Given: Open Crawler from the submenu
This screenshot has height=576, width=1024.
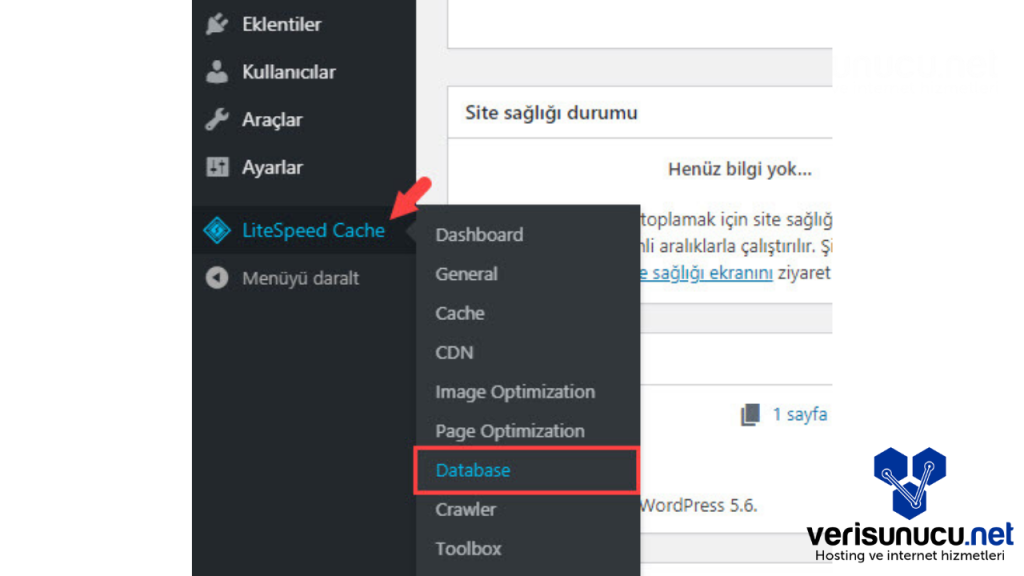Looking at the screenshot, I should [465, 509].
